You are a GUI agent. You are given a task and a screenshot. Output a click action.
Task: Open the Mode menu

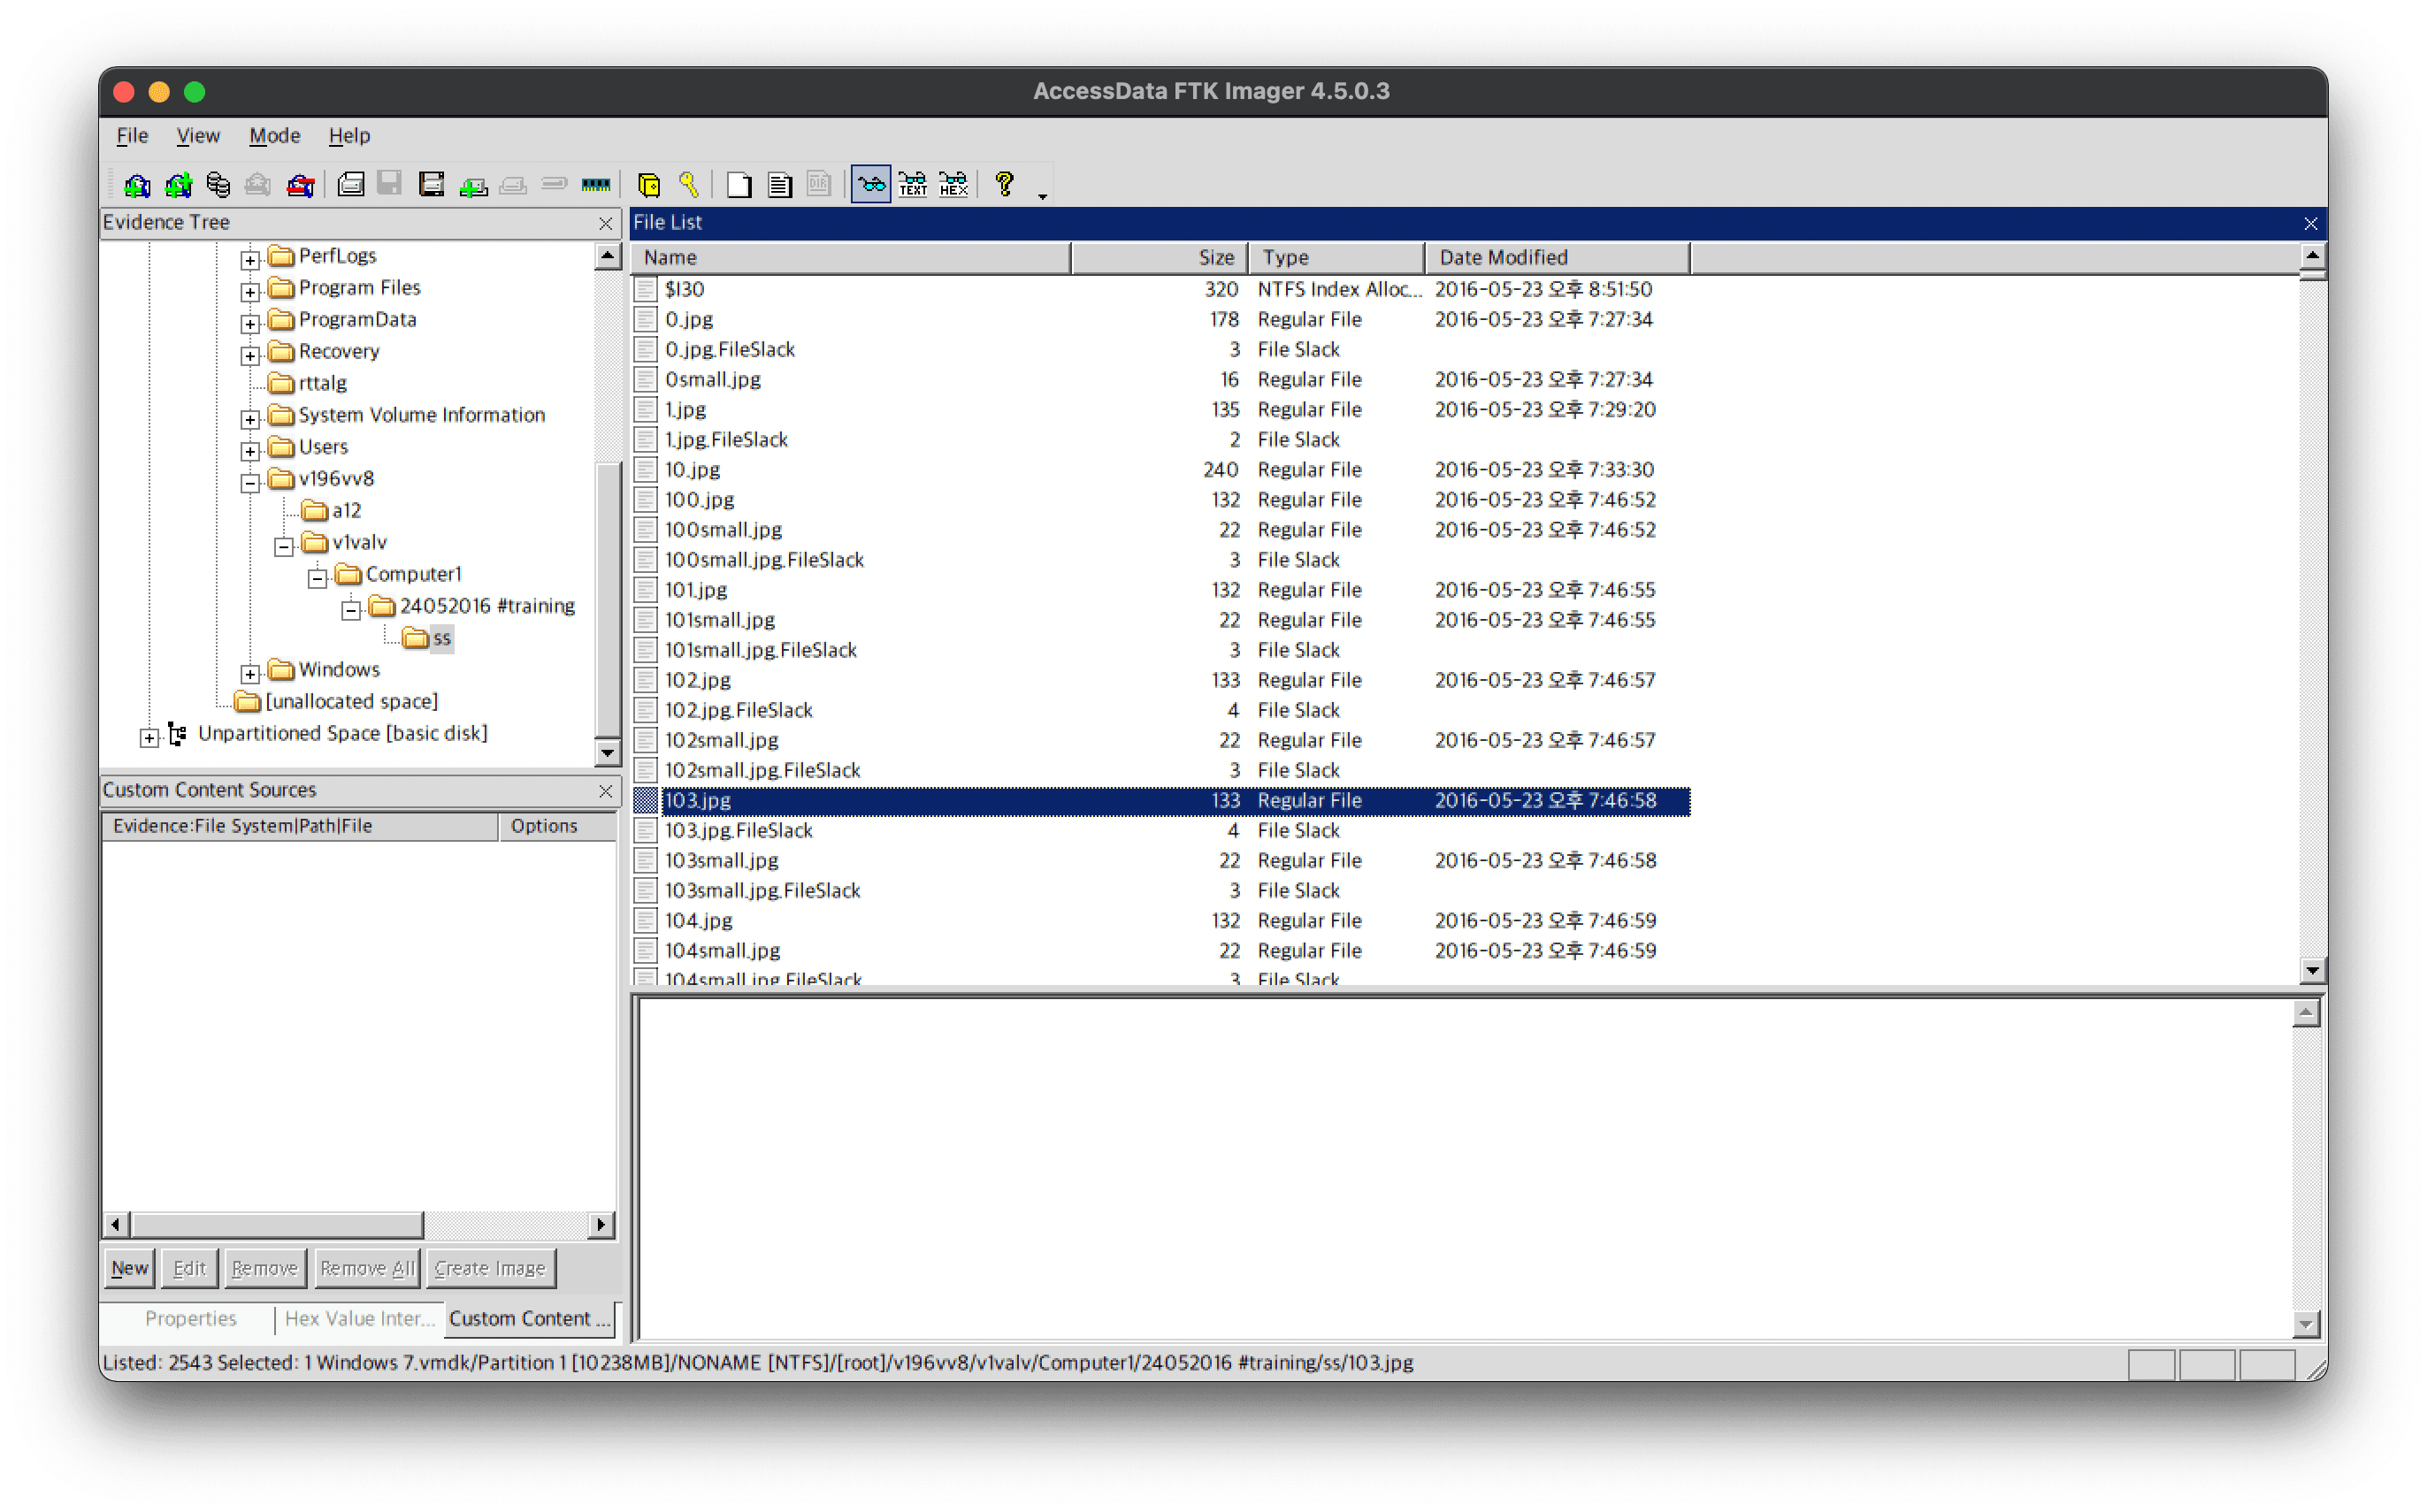(274, 136)
